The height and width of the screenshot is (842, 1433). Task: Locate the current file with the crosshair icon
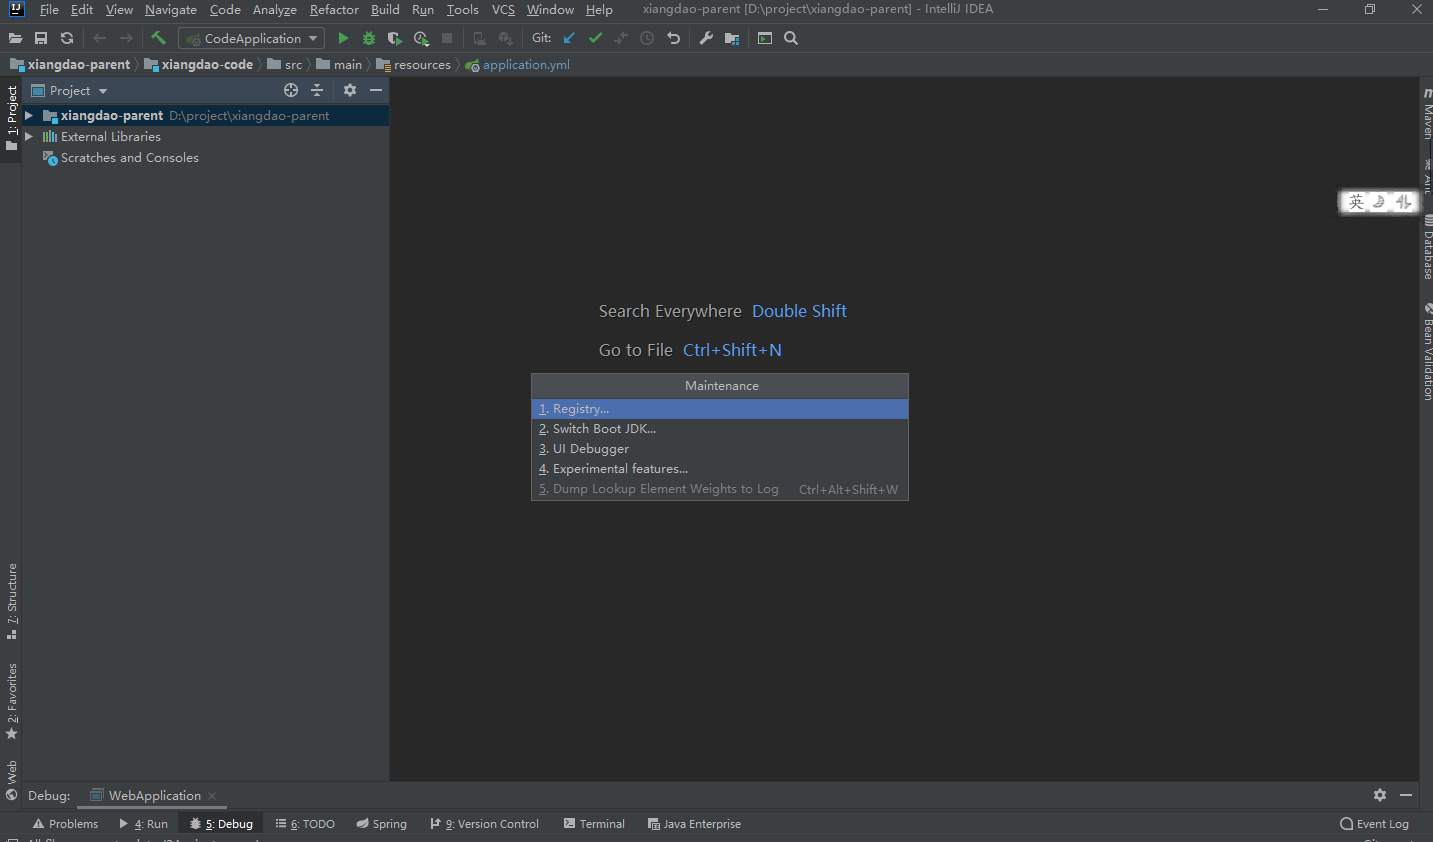(x=291, y=90)
